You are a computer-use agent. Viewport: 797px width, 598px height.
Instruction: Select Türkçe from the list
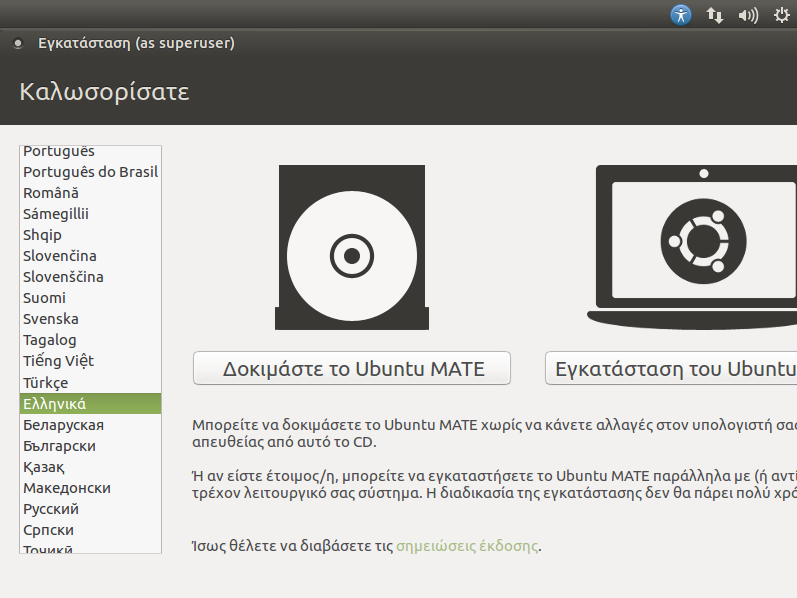click(46, 383)
